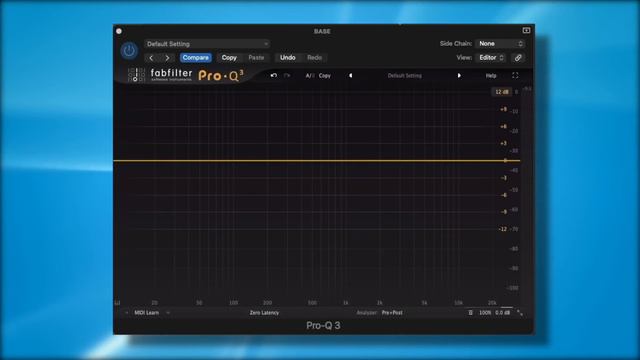Open the View Editor dropdown
640x360 pixels.
tap(491, 58)
